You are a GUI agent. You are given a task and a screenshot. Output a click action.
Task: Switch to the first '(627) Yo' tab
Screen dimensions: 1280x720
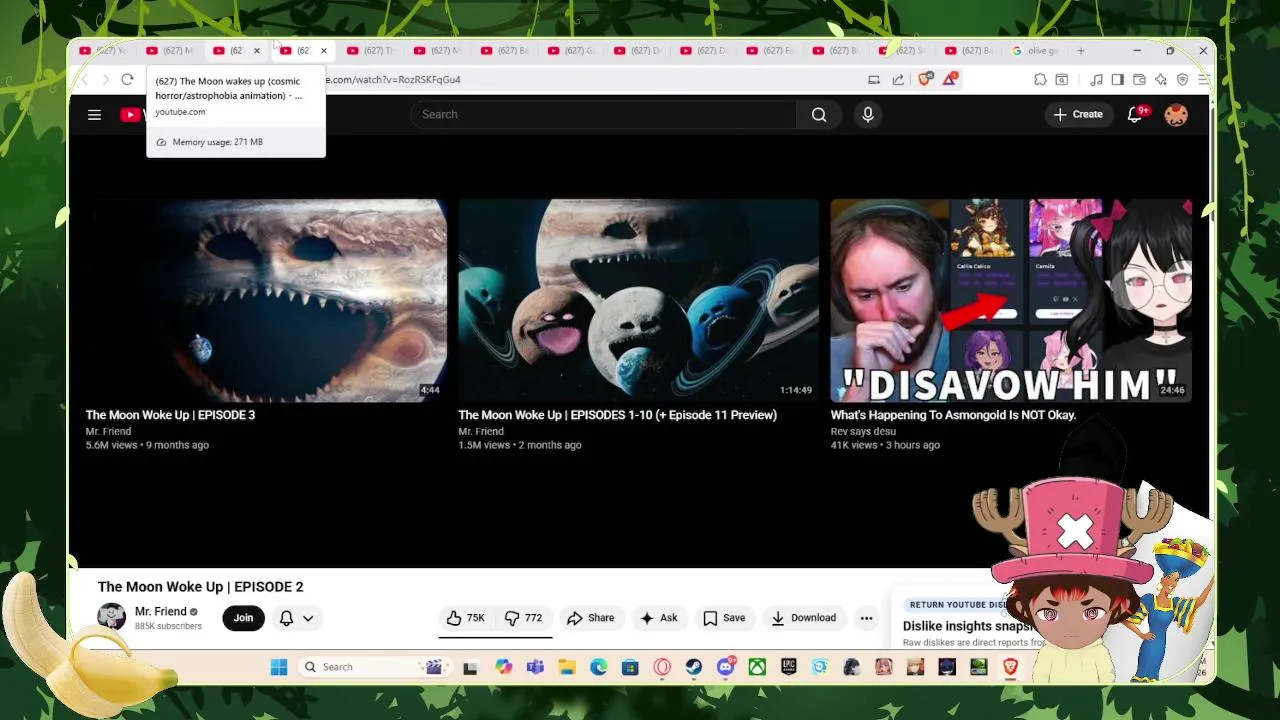tap(104, 50)
